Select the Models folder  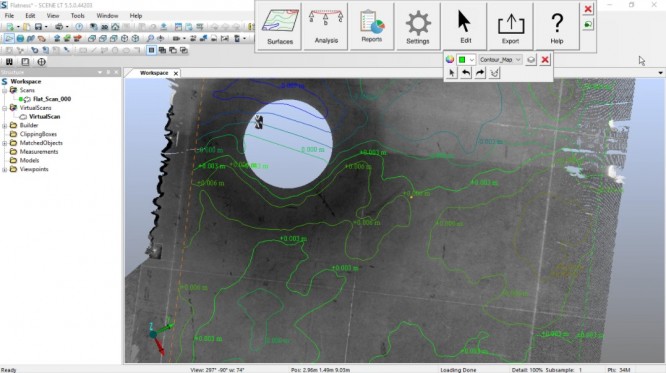pos(29,161)
